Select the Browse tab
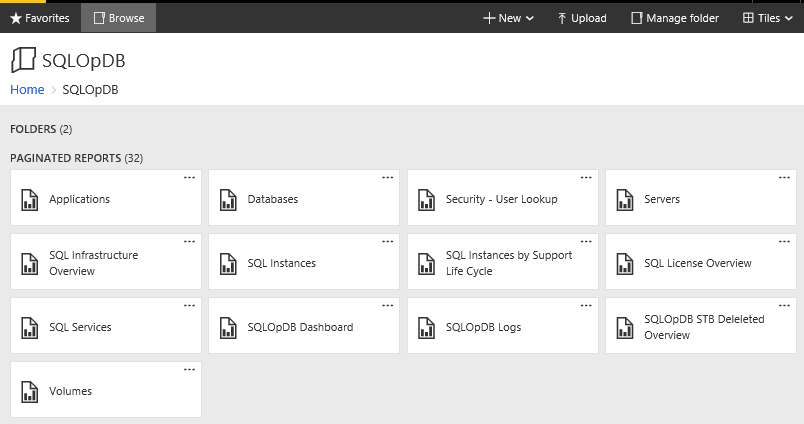 [118, 18]
